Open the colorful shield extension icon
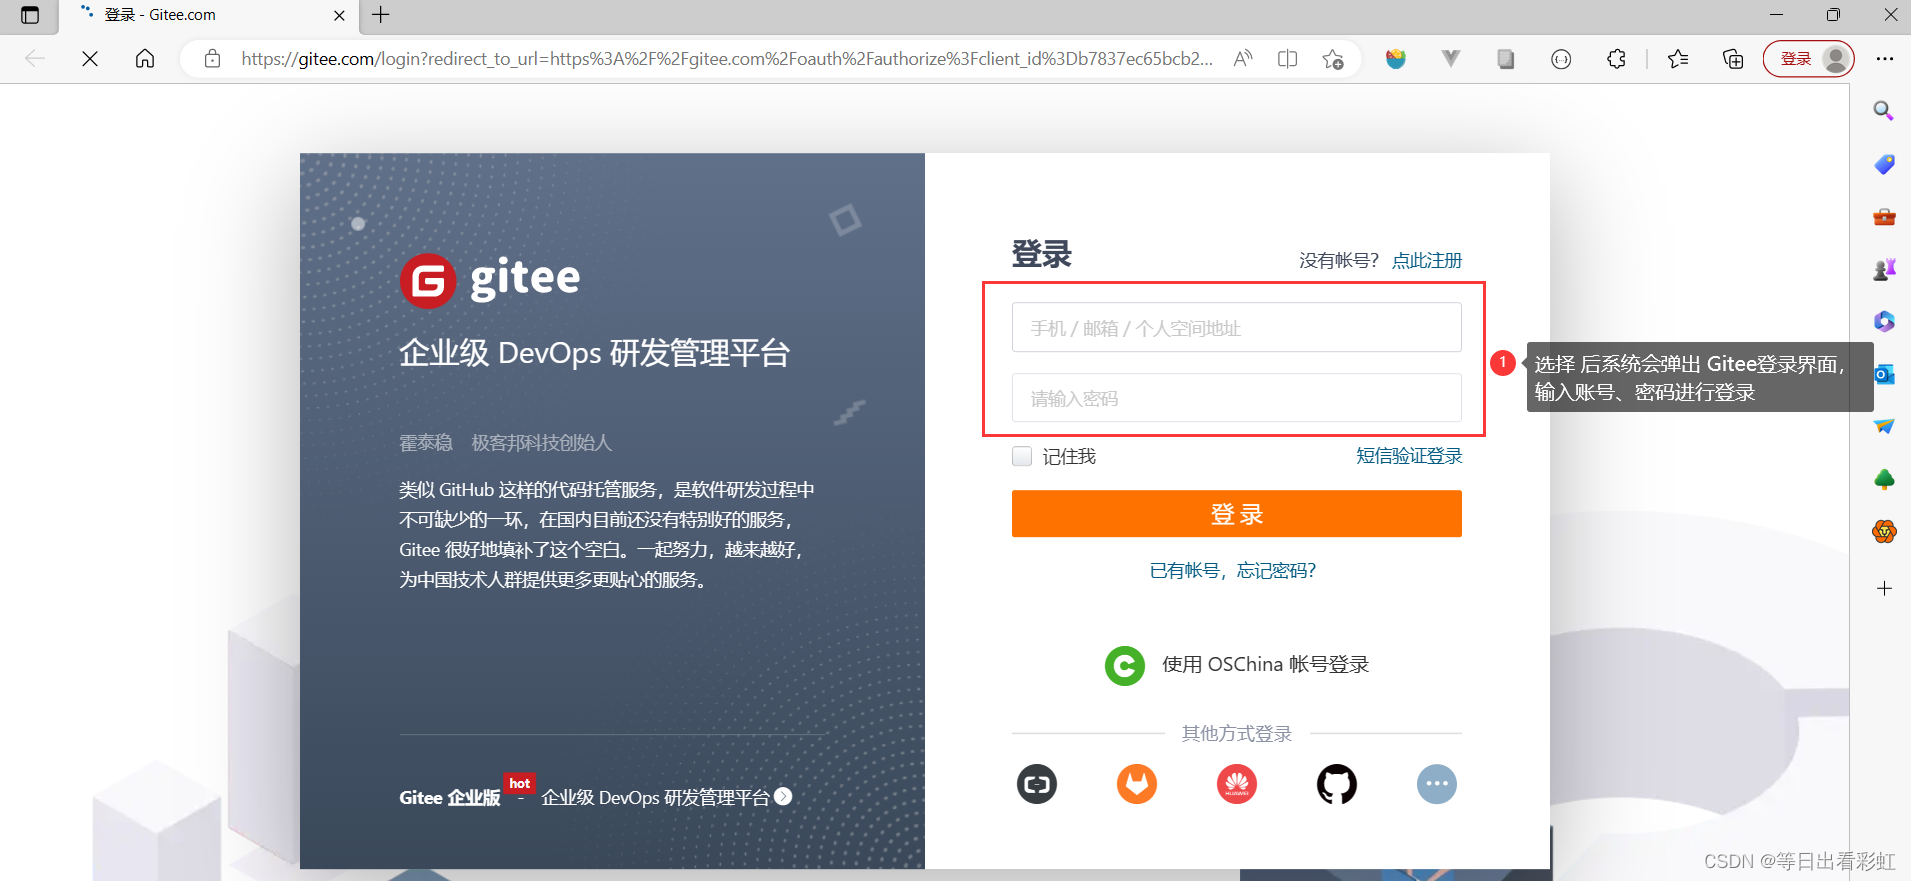1911x881 pixels. pos(1396,59)
